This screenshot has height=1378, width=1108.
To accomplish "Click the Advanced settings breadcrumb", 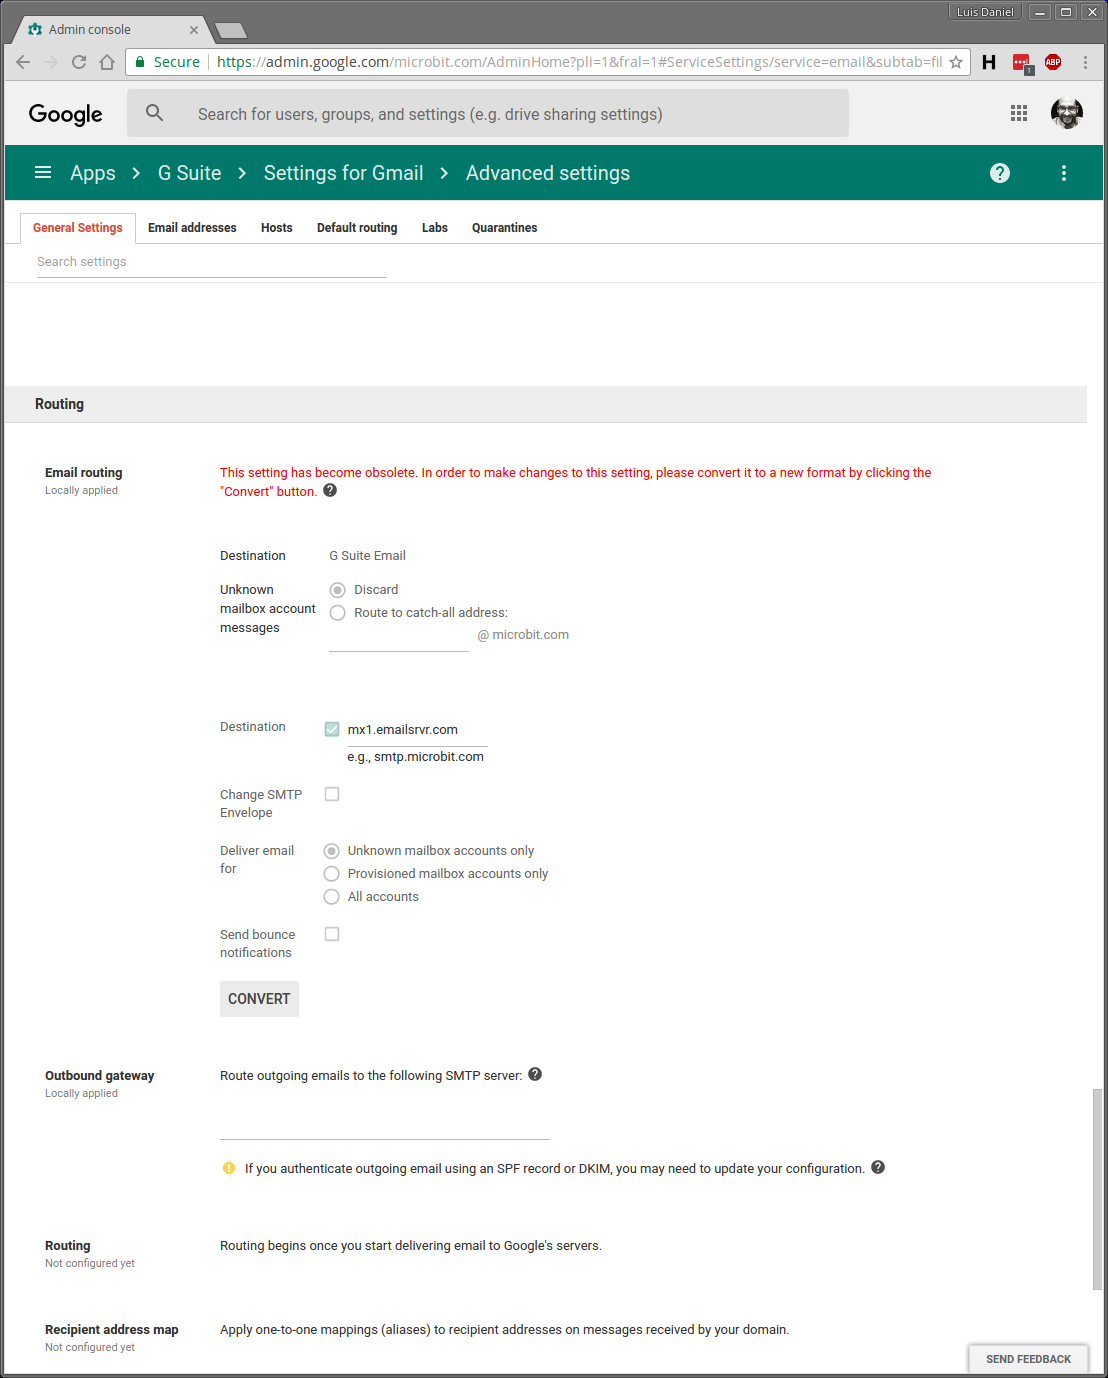I will [x=548, y=173].
